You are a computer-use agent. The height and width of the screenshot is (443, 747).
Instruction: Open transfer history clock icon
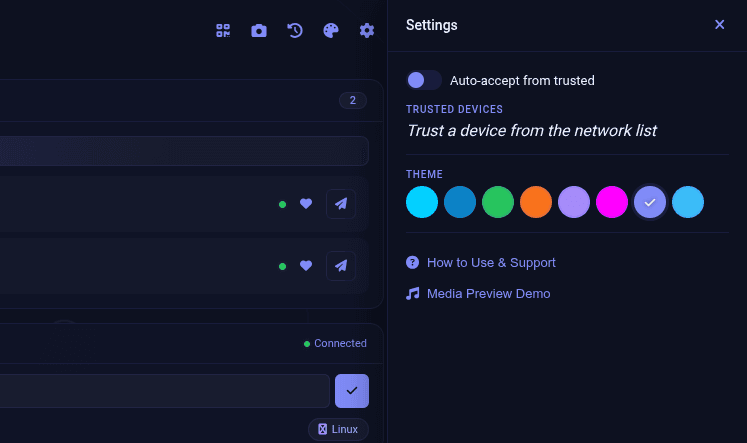pyautogui.click(x=295, y=30)
